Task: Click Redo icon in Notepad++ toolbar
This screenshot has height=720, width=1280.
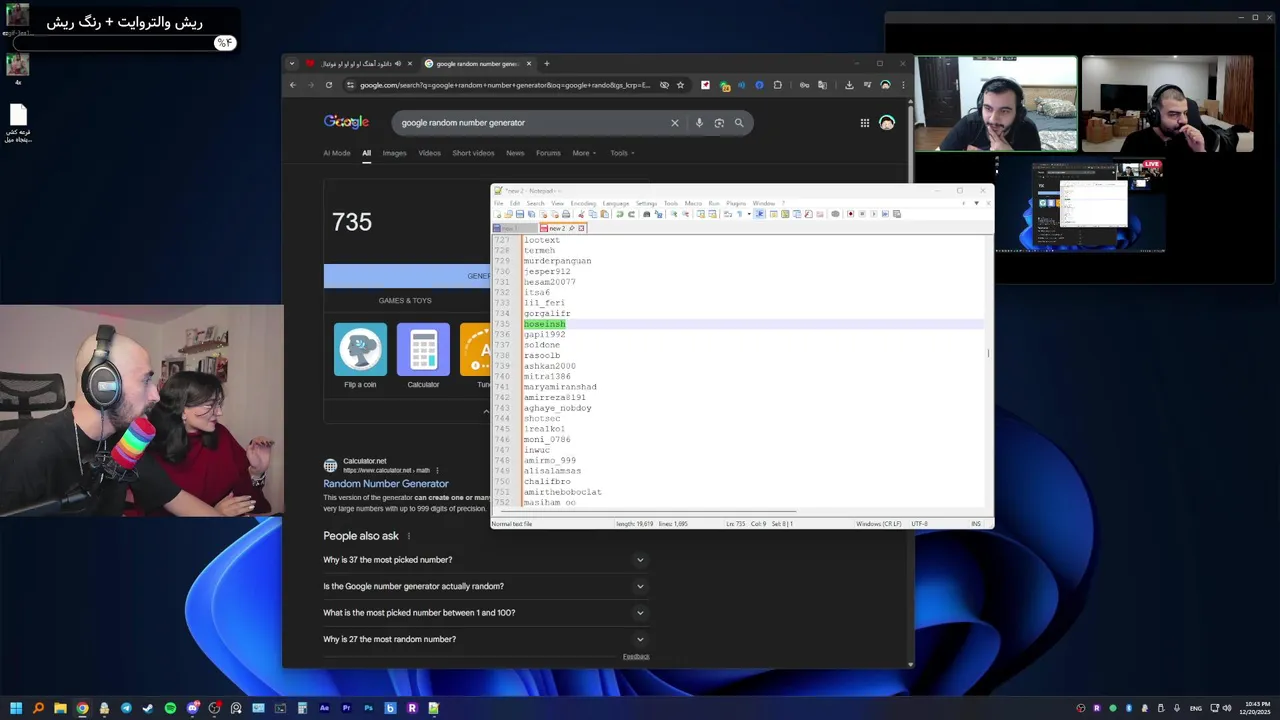Action: (631, 214)
